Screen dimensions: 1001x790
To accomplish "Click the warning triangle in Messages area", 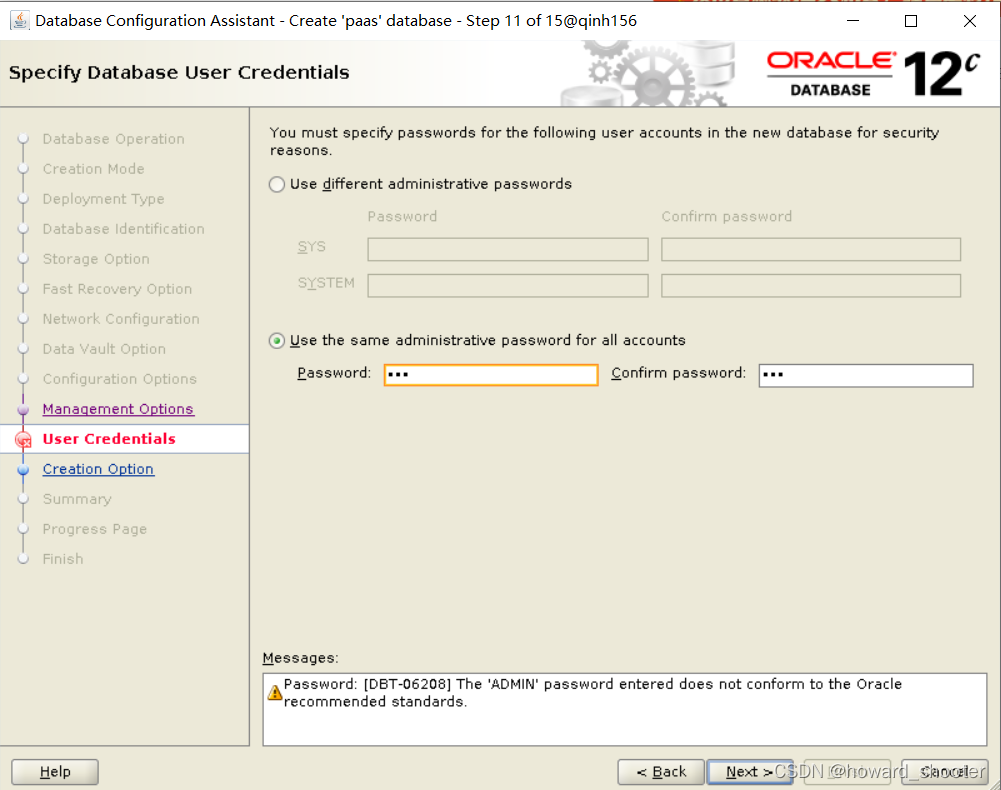I will 273,692.
